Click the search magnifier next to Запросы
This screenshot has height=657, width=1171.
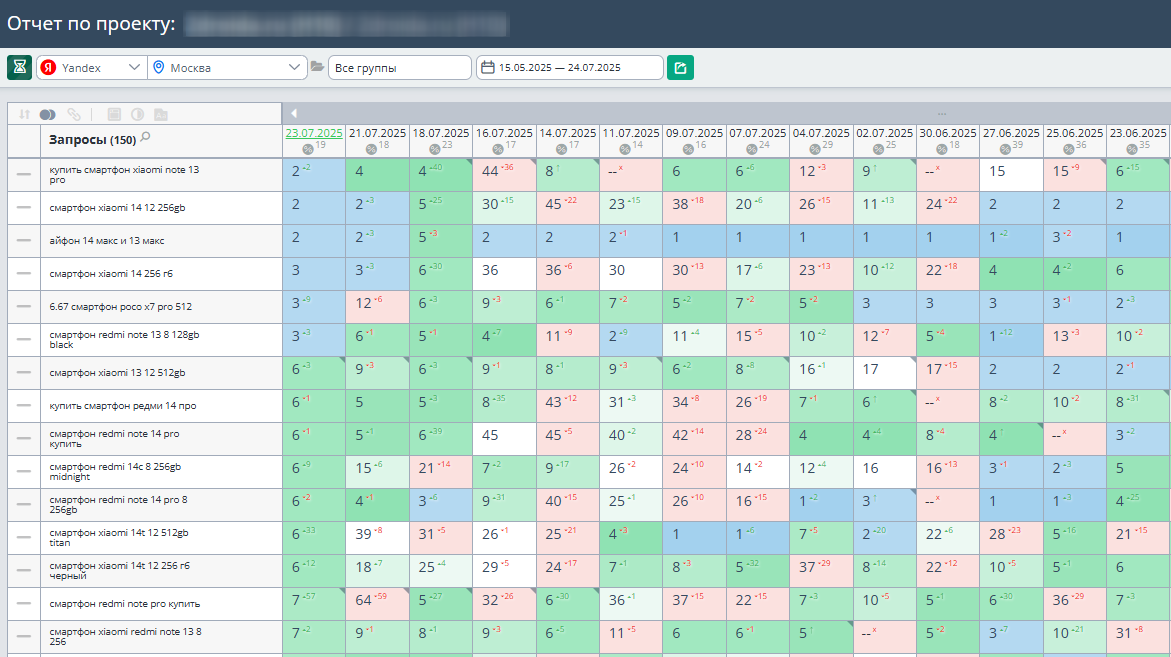146,137
